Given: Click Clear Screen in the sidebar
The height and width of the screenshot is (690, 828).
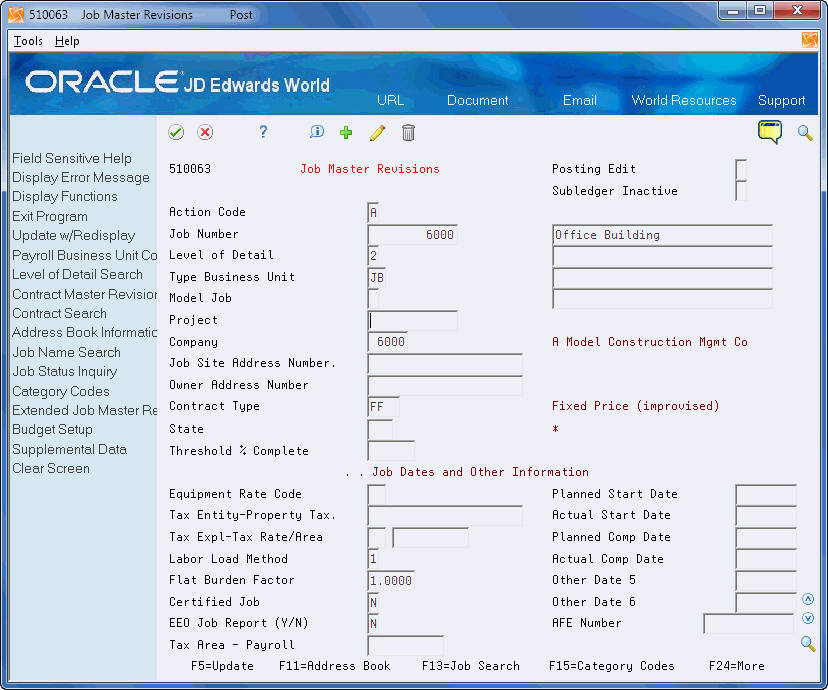Looking at the screenshot, I should pos(50,468).
